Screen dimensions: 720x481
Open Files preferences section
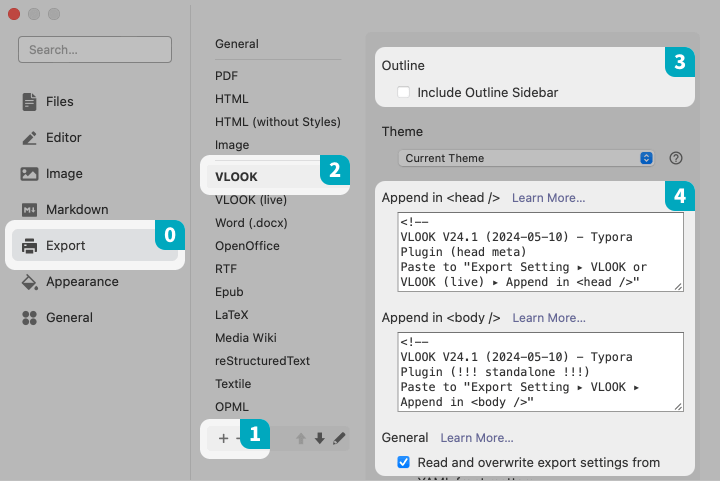(59, 101)
